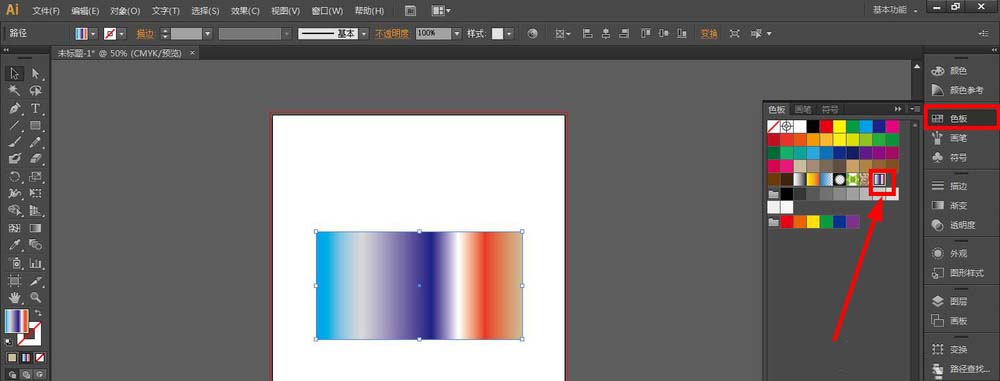Select the Rectangle tool
The image size is (1000, 381).
[36, 126]
